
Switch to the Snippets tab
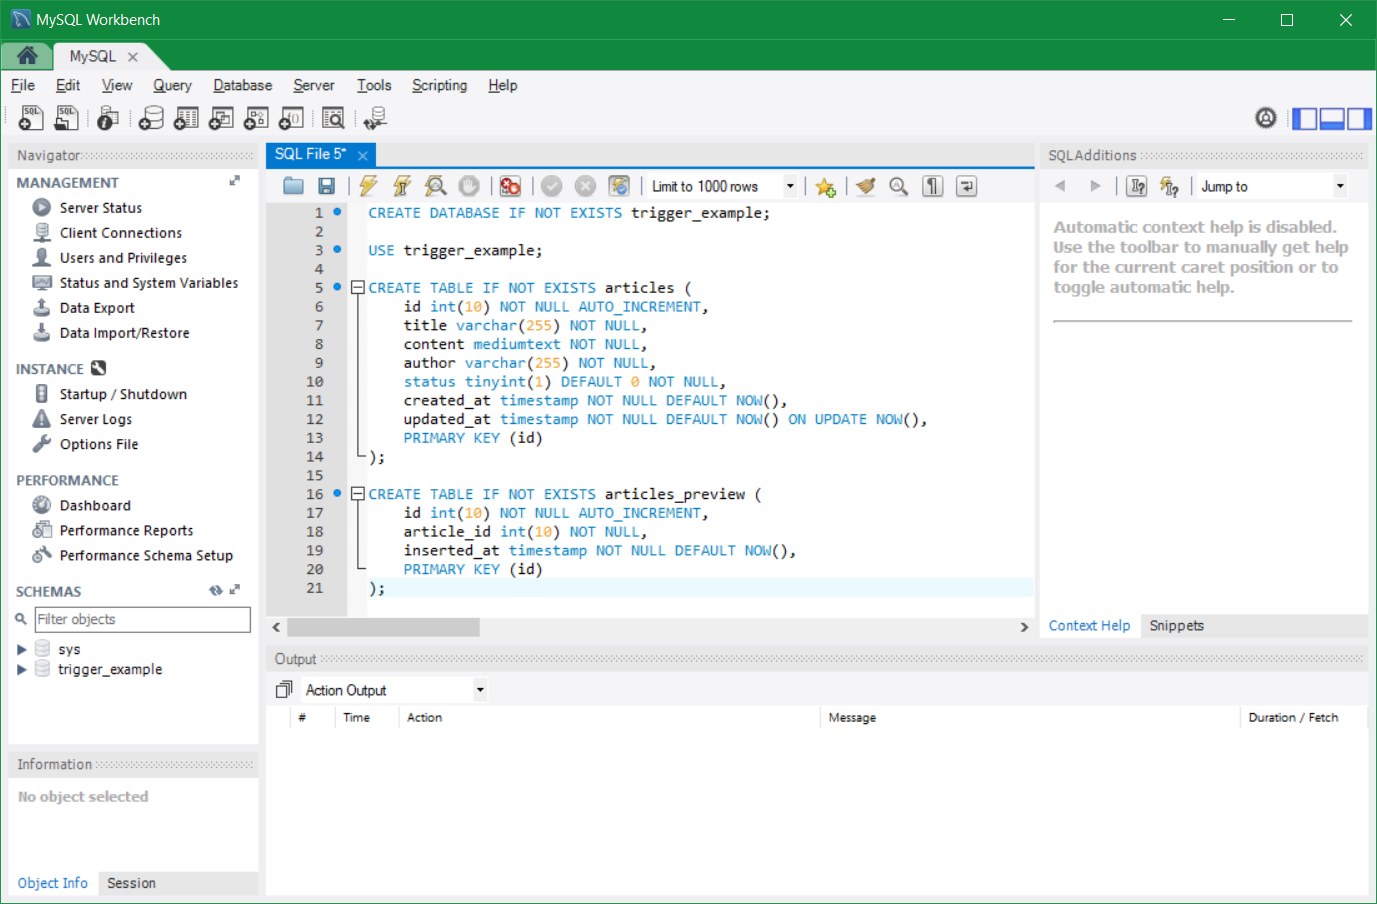point(1176,626)
